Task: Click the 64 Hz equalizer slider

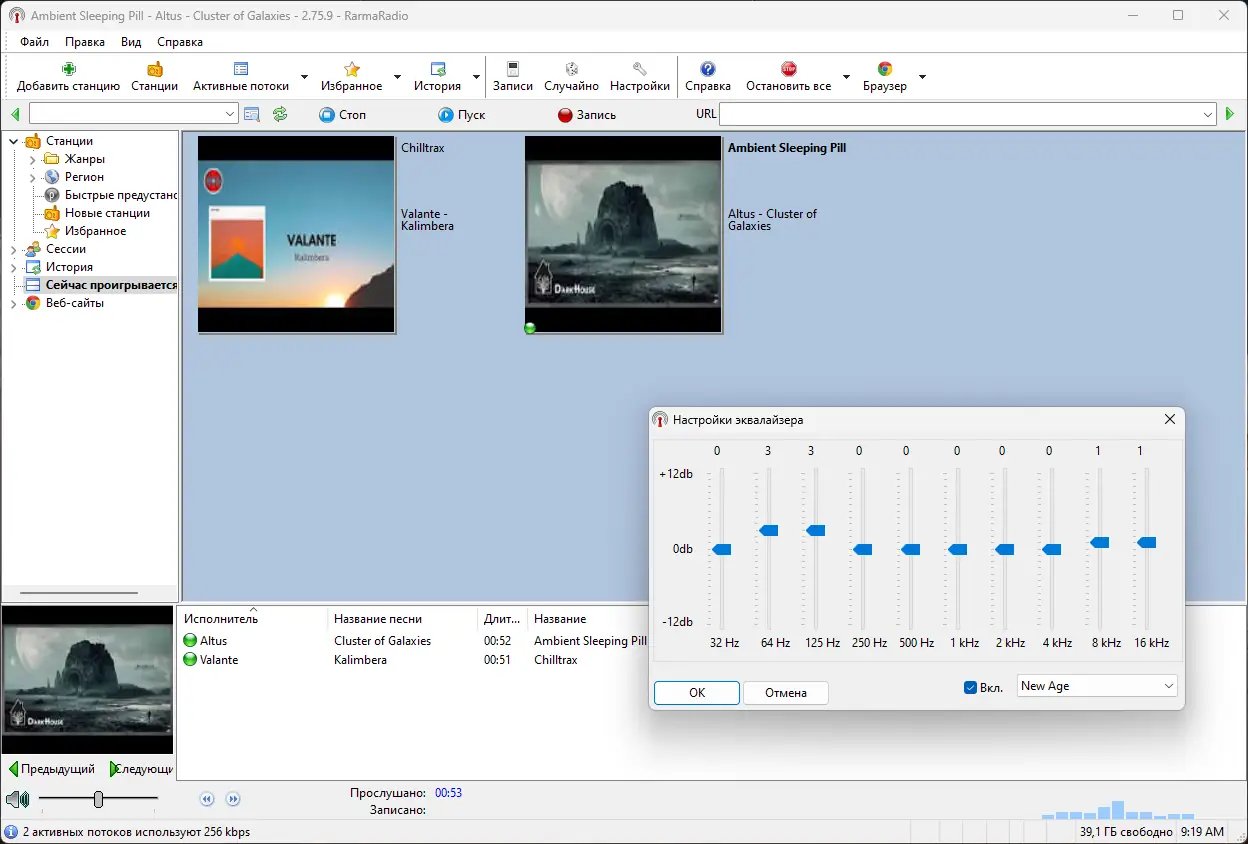Action: (769, 530)
